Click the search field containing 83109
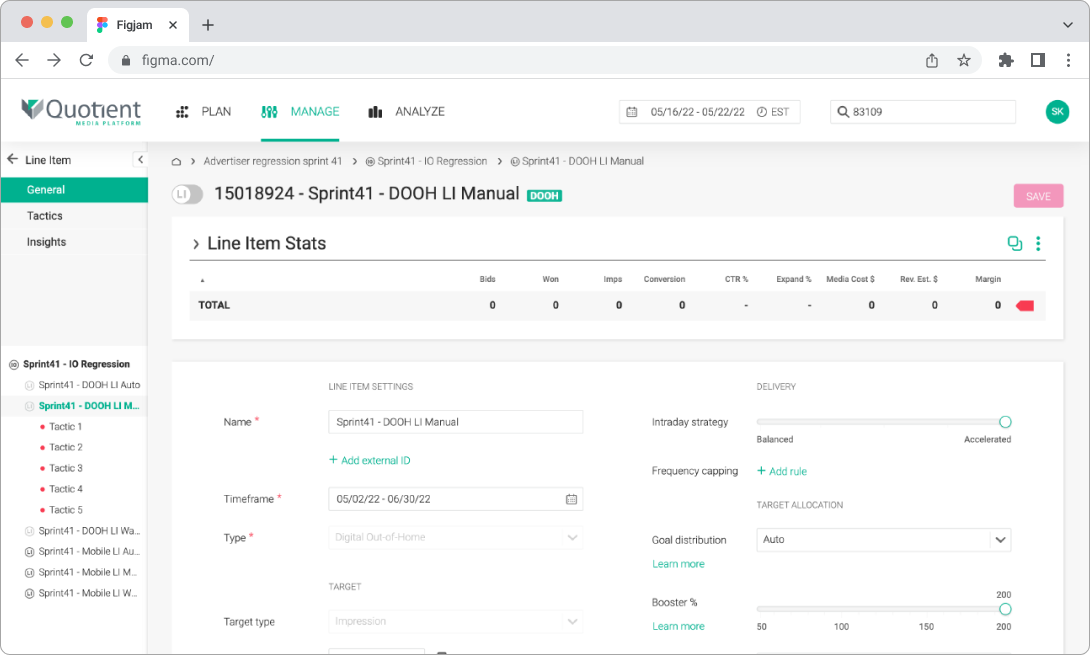 (x=922, y=112)
